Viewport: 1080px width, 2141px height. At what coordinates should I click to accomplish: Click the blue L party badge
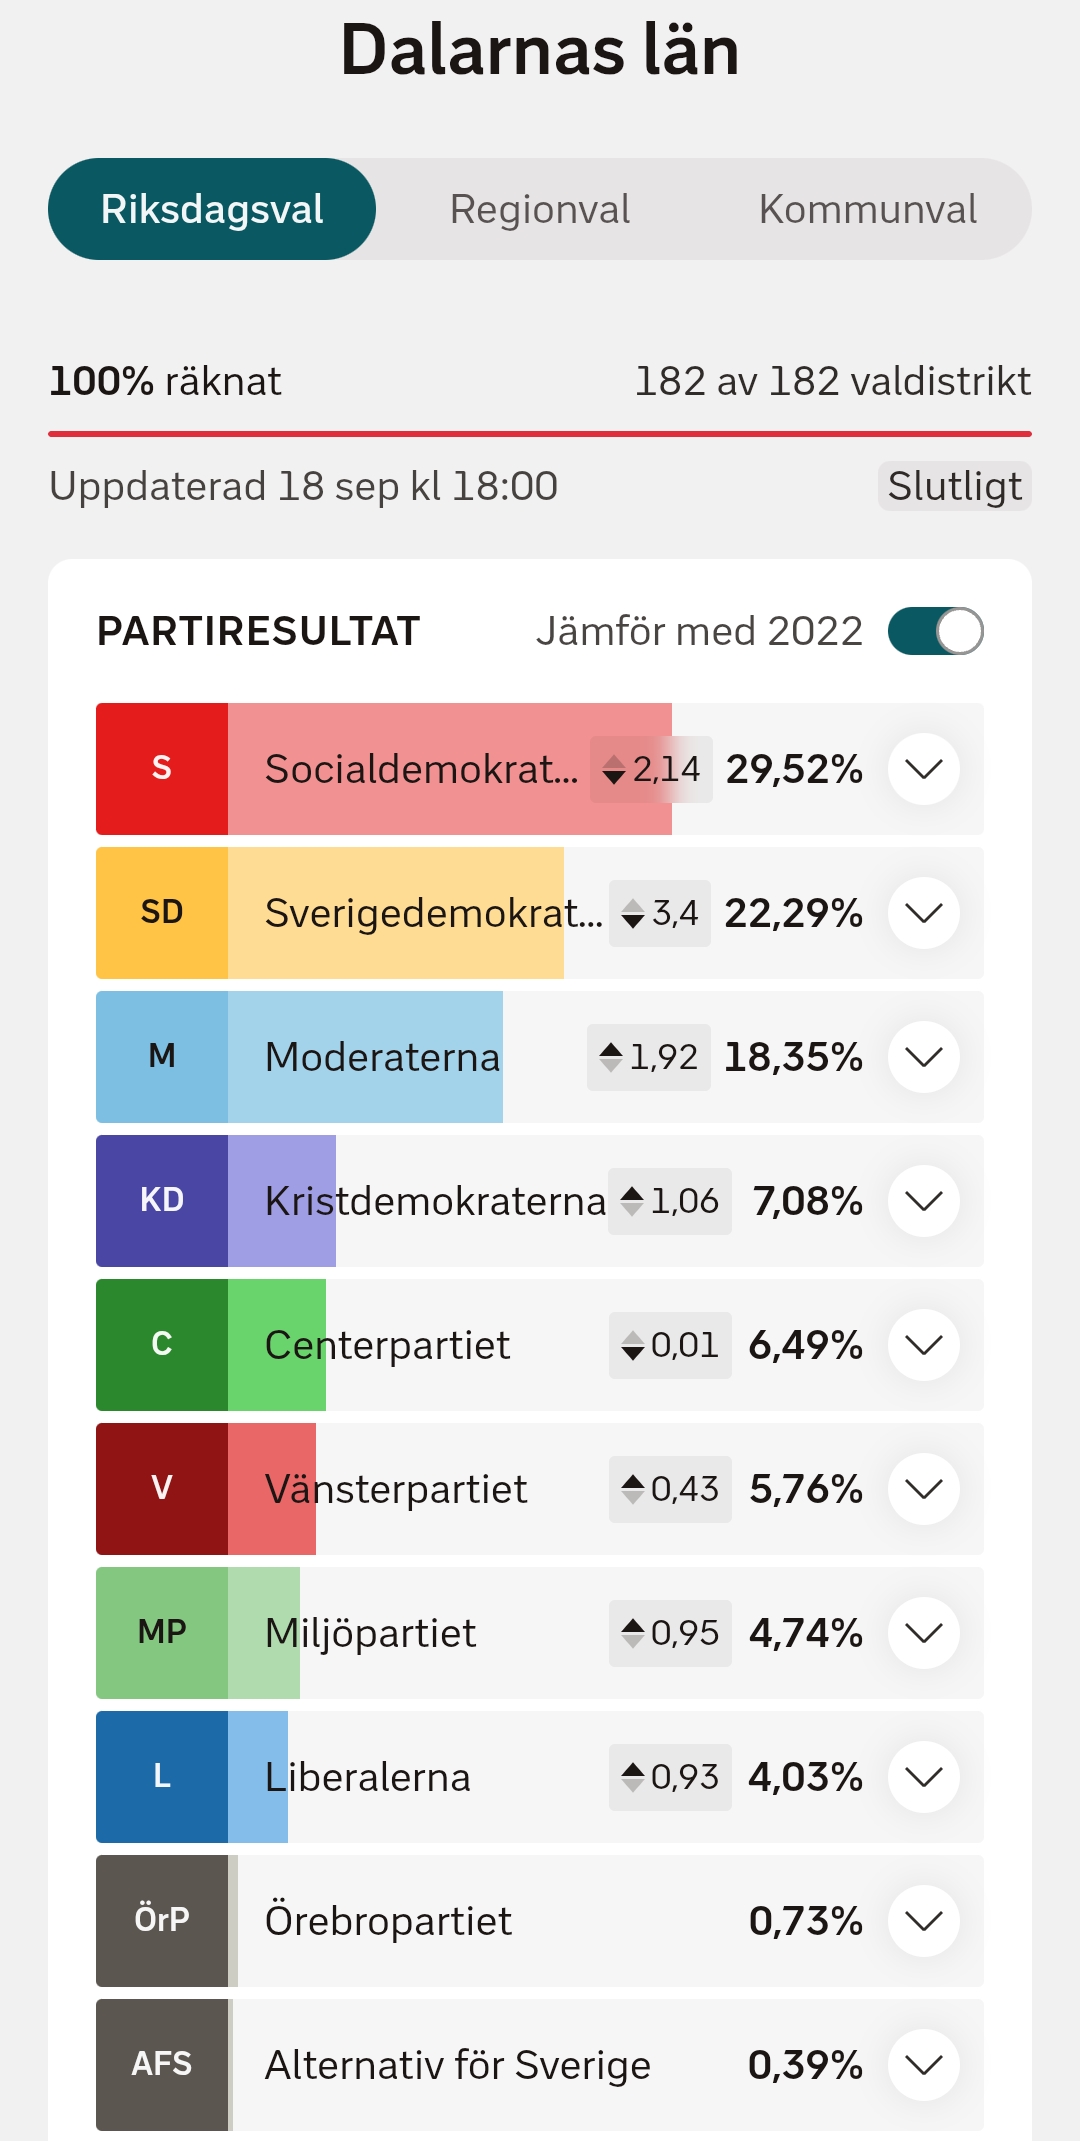tap(162, 1777)
